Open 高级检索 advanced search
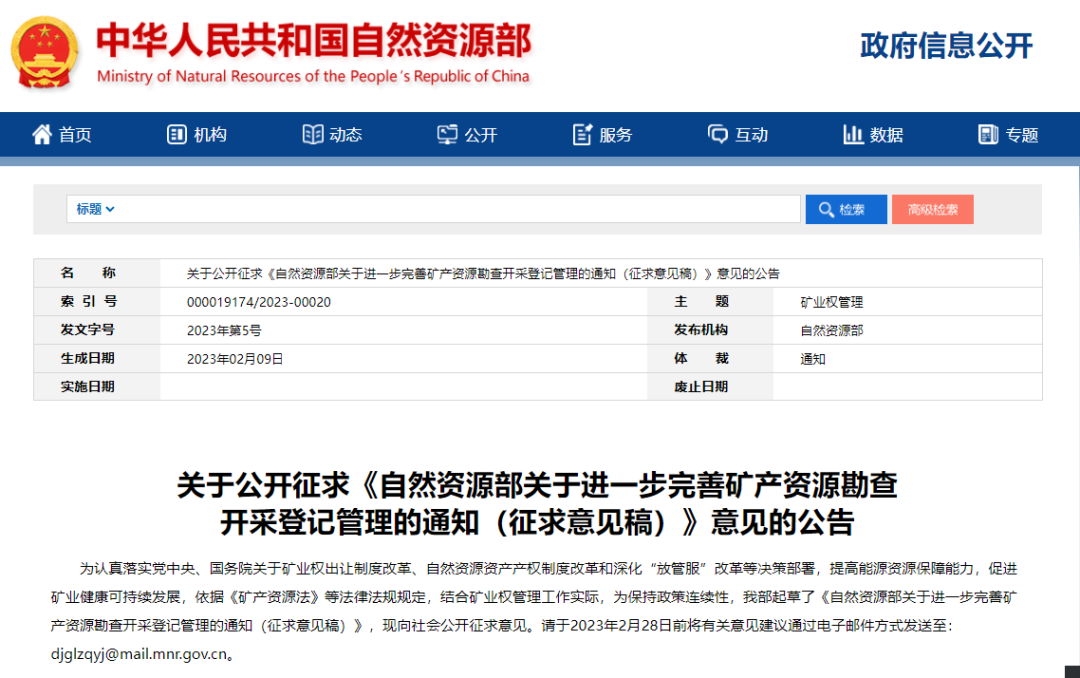This screenshot has height=678, width=1080. (932, 209)
